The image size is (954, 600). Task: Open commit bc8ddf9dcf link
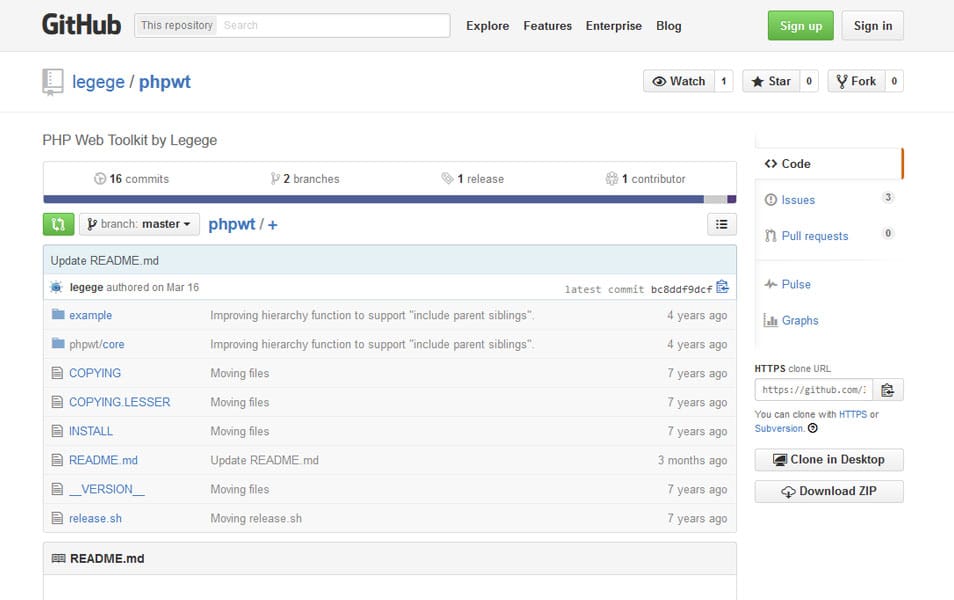coord(681,289)
